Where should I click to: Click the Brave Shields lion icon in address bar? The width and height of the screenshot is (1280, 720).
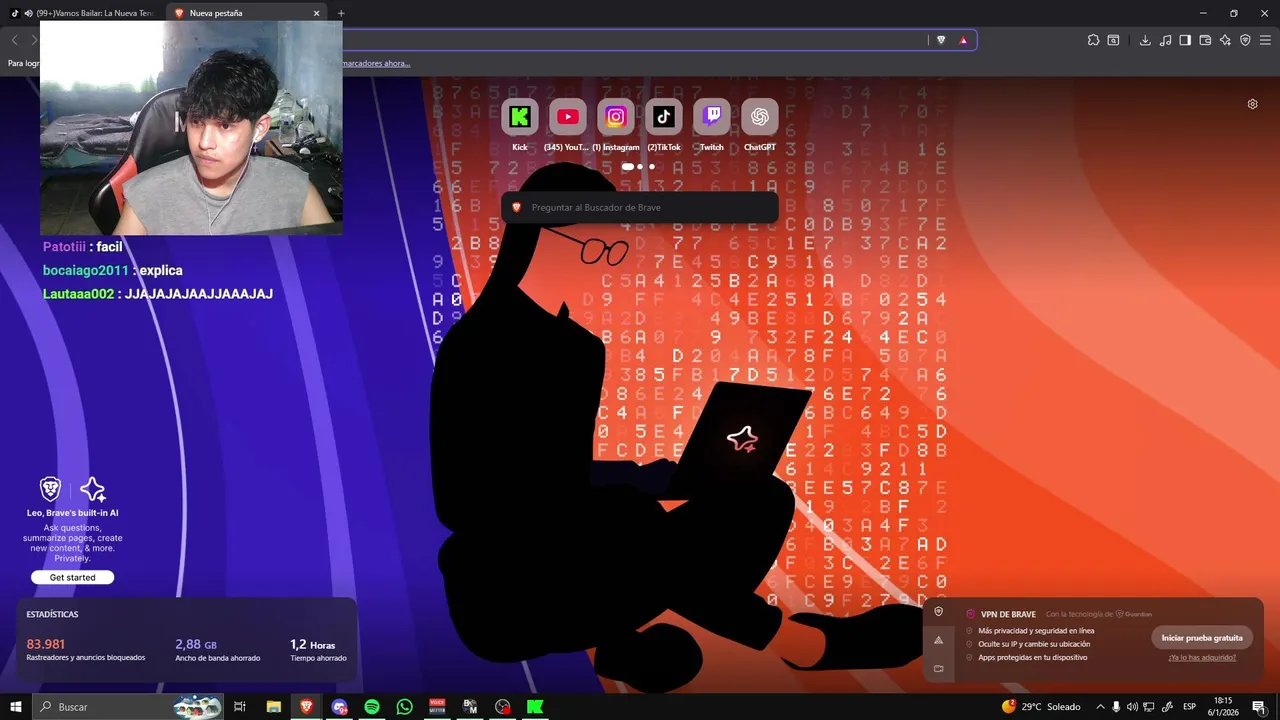[941, 40]
